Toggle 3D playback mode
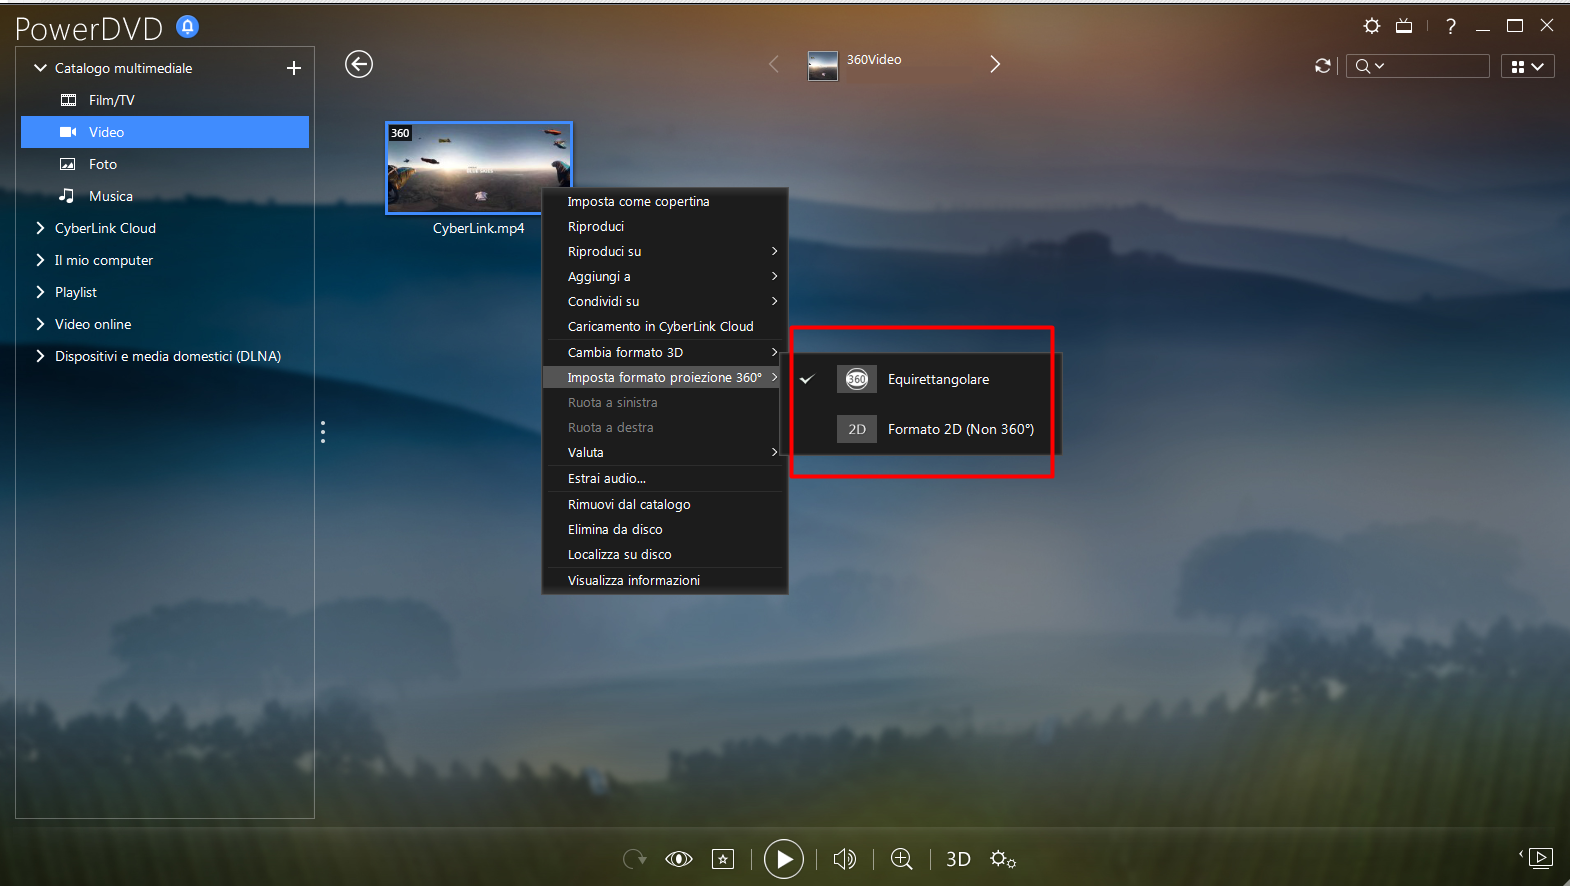The height and width of the screenshot is (886, 1570). click(x=958, y=859)
